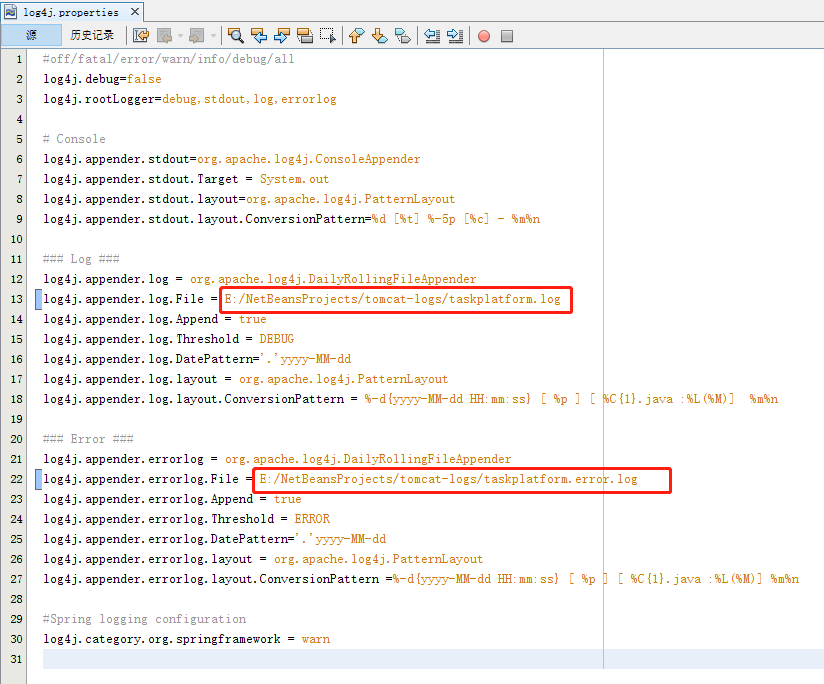Viewport: 824px width, 684px height.
Task: Click the 'warn' value on line 30
Action: point(316,639)
